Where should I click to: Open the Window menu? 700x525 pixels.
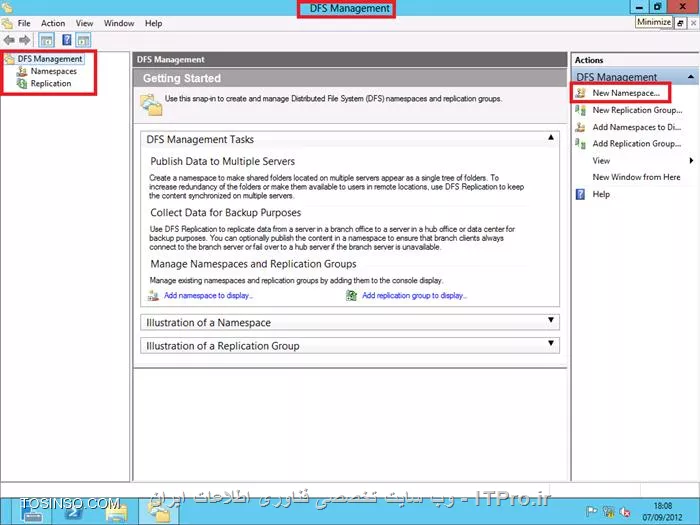(x=119, y=23)
